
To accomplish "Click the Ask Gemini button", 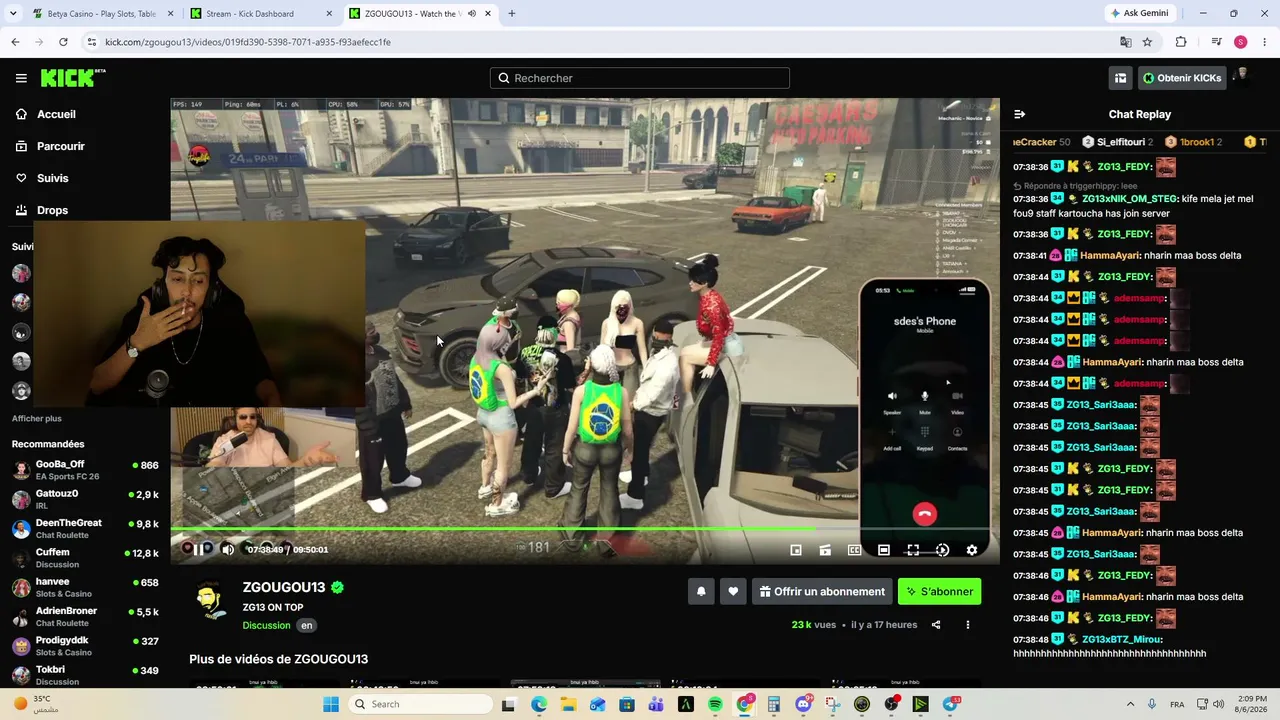I will [1139, 14].
